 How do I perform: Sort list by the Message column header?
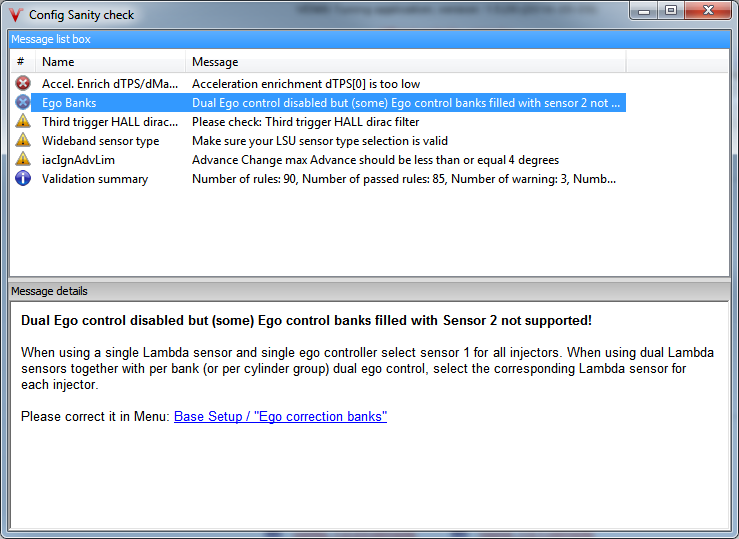pyautogui.click(x=406, y=62)
